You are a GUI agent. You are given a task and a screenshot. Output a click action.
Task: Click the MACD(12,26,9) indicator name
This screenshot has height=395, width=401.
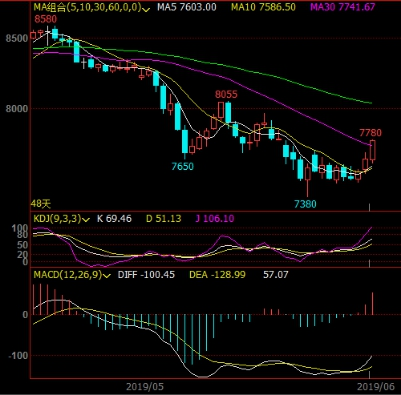[68, 275]
